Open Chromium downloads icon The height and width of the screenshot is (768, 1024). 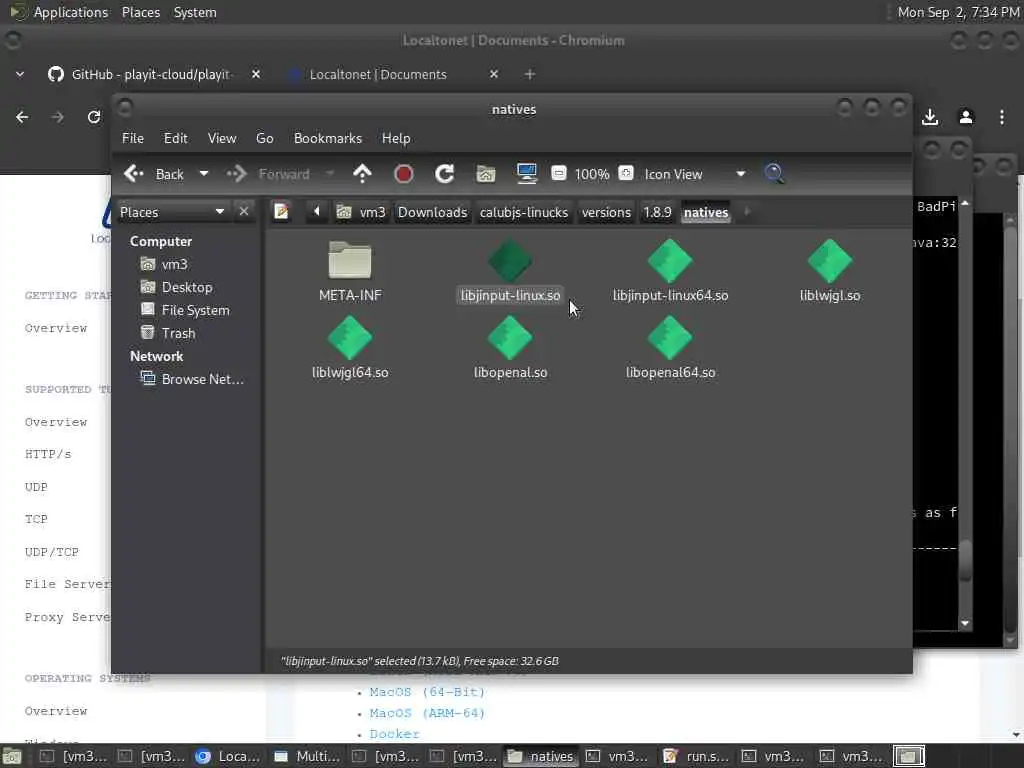930,117
